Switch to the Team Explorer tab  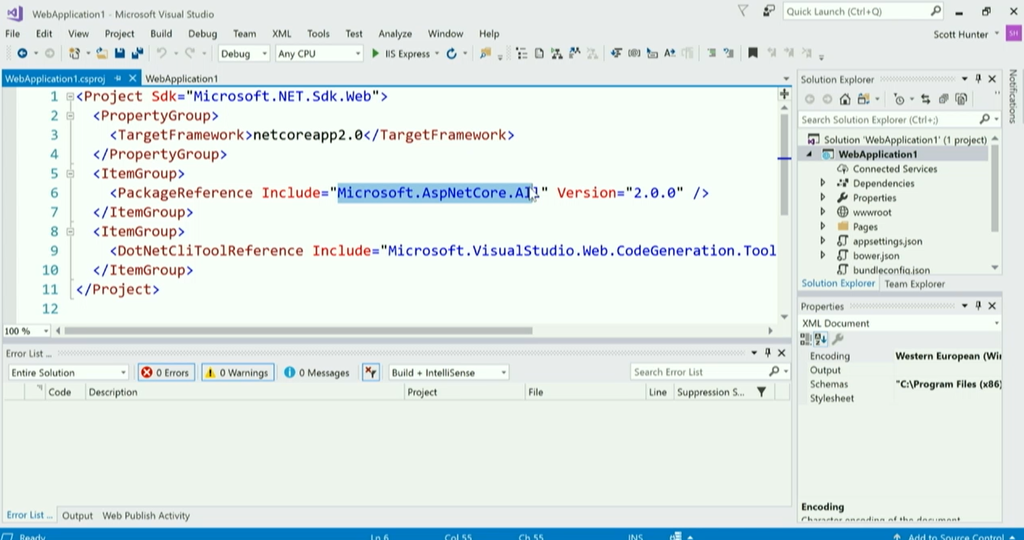coord(914,284)
